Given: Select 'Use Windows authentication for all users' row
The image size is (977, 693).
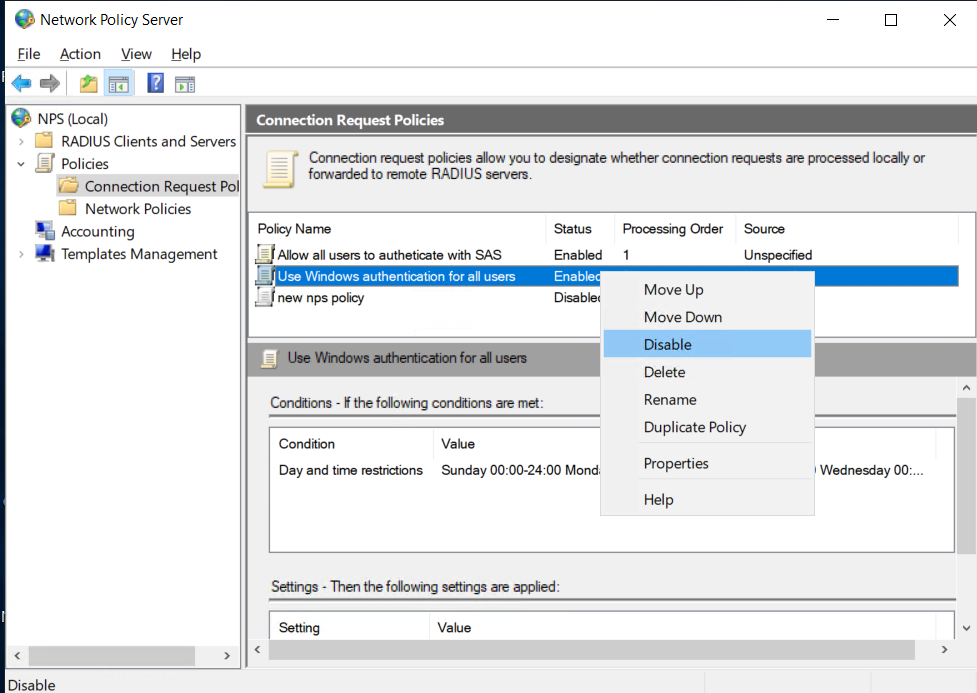Looking at the screenshot, I should (x=427, y=276).
